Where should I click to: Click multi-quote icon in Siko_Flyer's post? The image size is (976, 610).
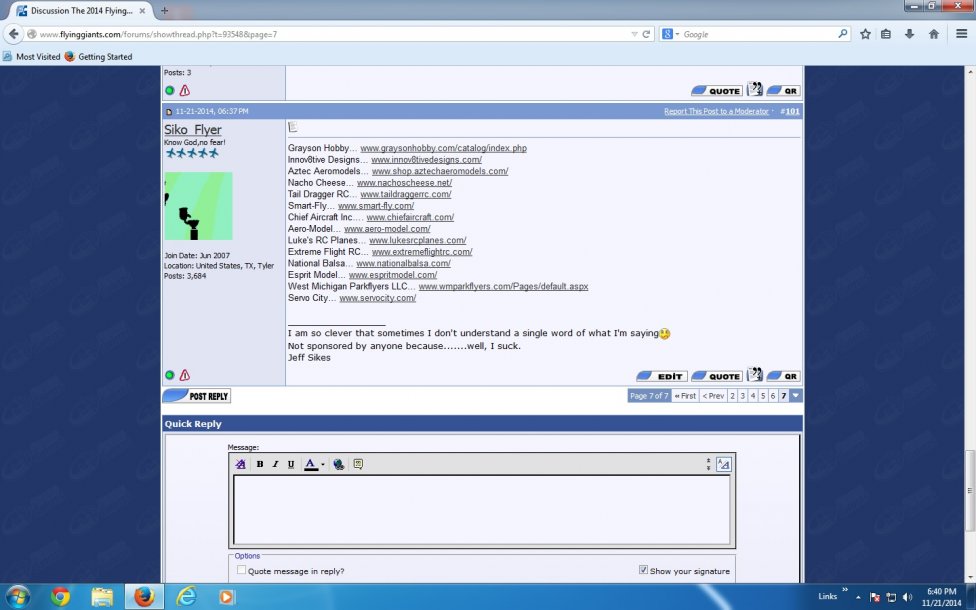(x=754, y=375)
